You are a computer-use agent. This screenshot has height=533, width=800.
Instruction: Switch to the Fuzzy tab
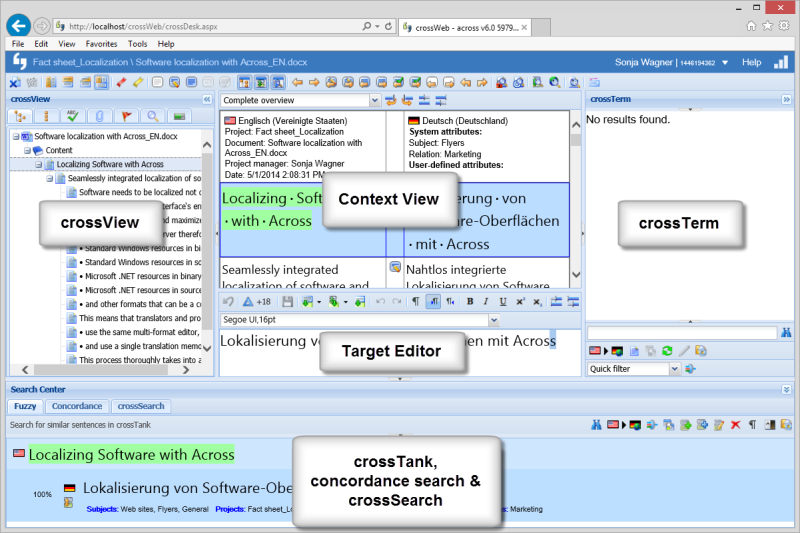(x=25, y=406)
